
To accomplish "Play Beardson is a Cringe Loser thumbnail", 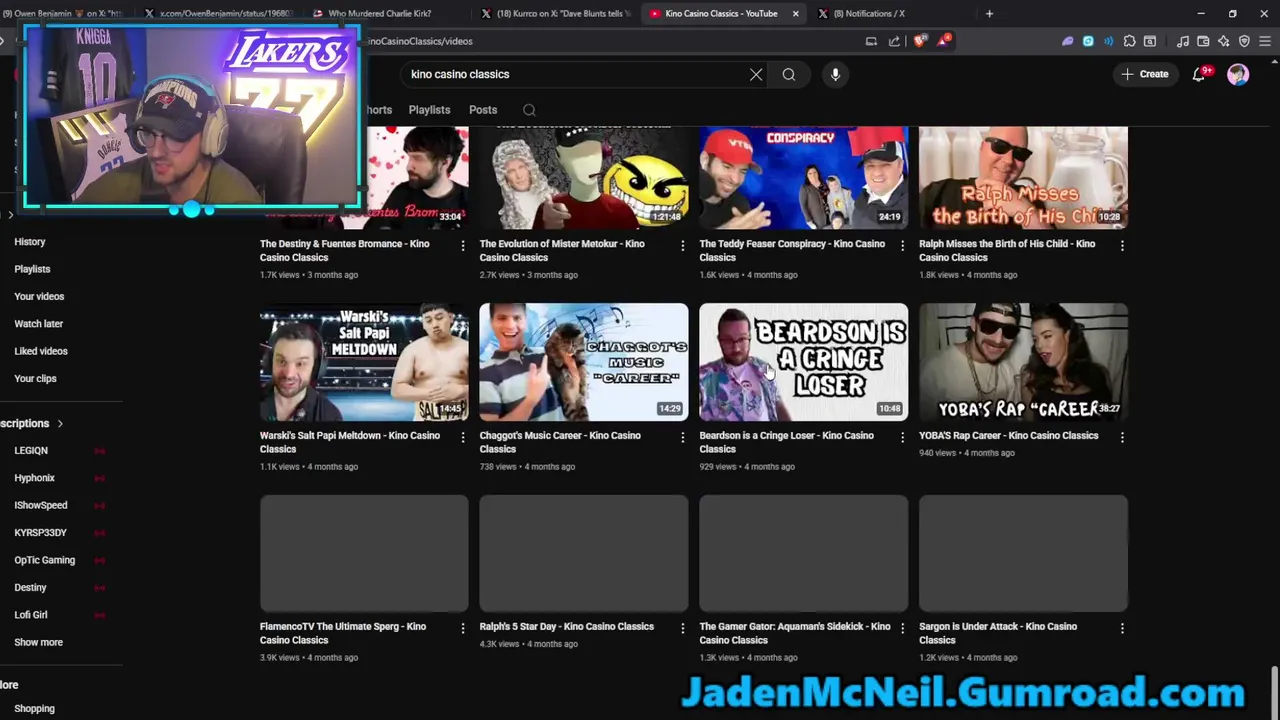I will pos(804,362).
